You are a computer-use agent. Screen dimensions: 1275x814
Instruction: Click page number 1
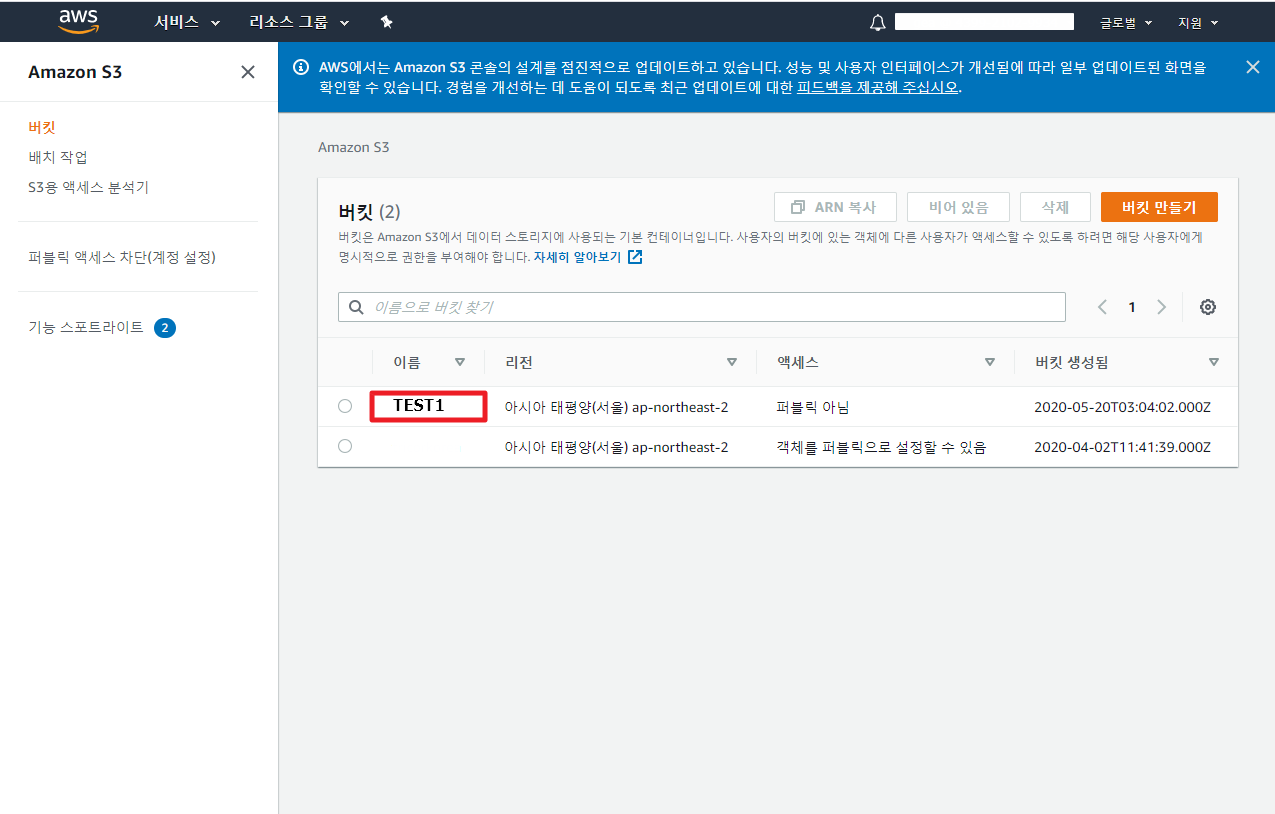tap(1132, 307)
